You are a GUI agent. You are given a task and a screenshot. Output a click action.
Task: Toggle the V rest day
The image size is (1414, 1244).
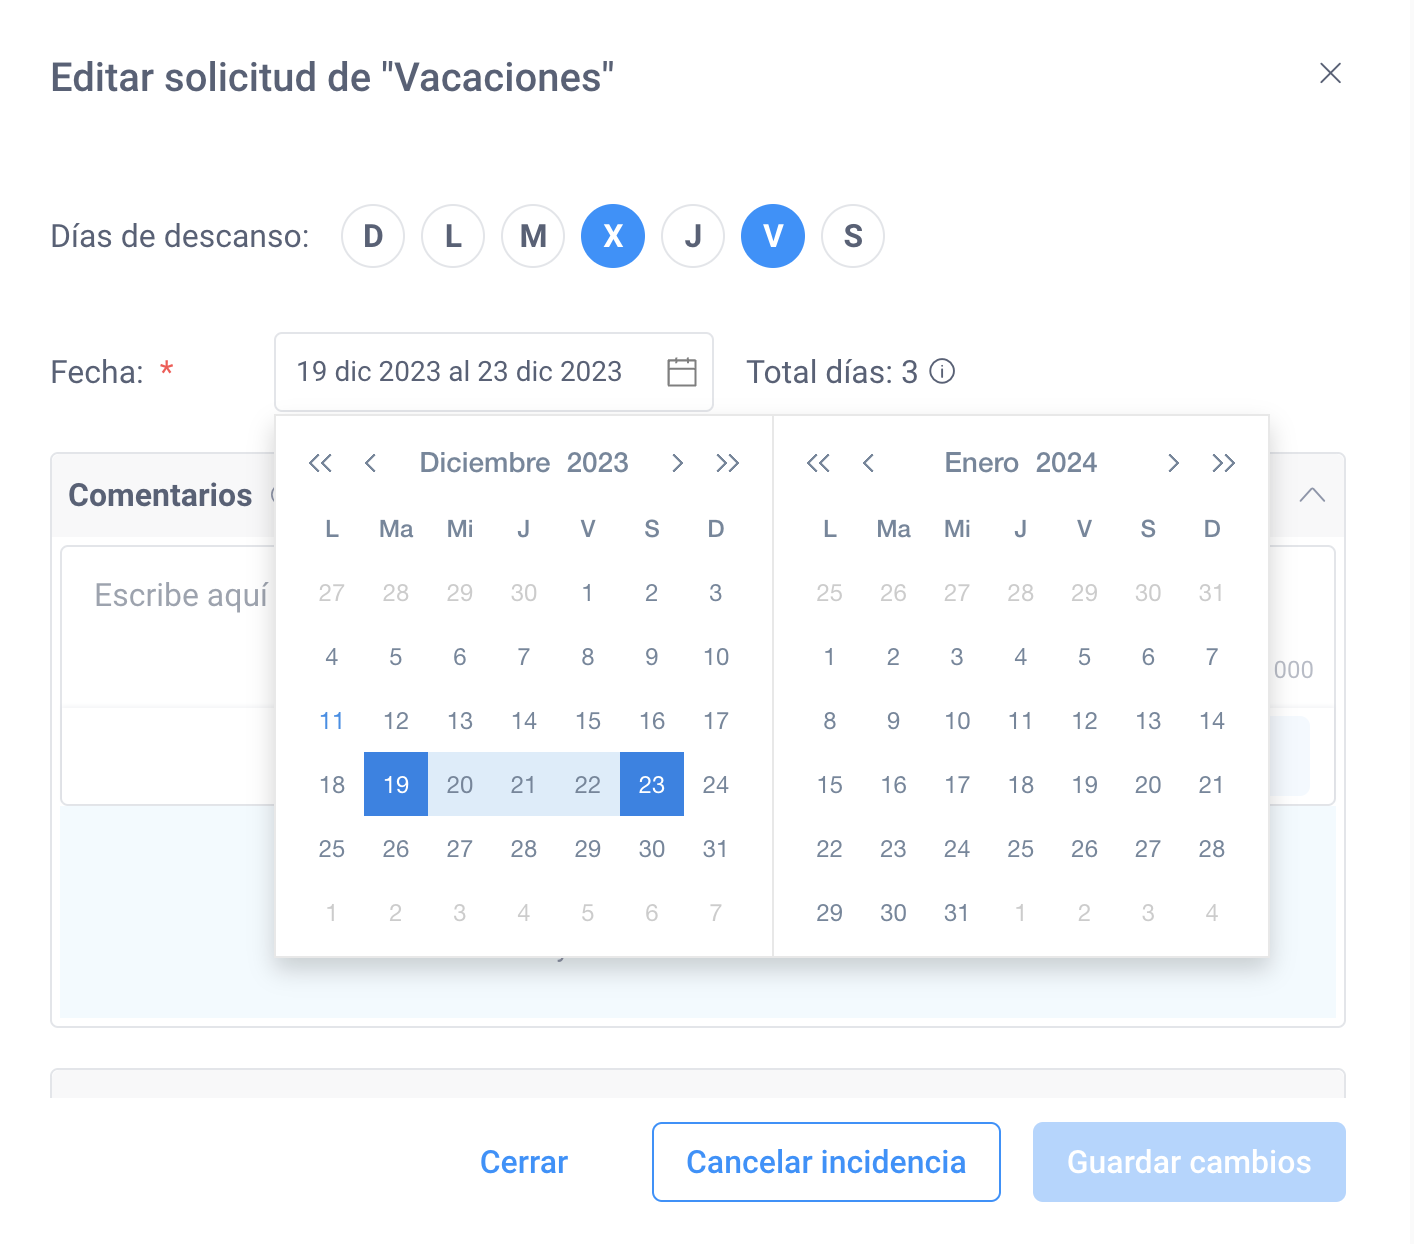click(x=773, y=236)
